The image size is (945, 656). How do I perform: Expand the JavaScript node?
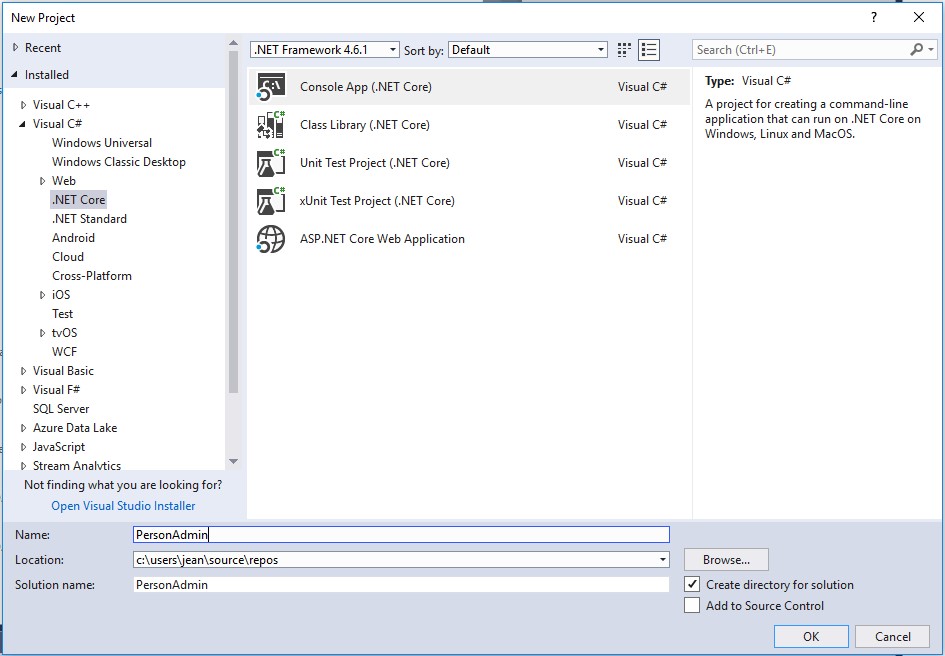pos(24,447)
